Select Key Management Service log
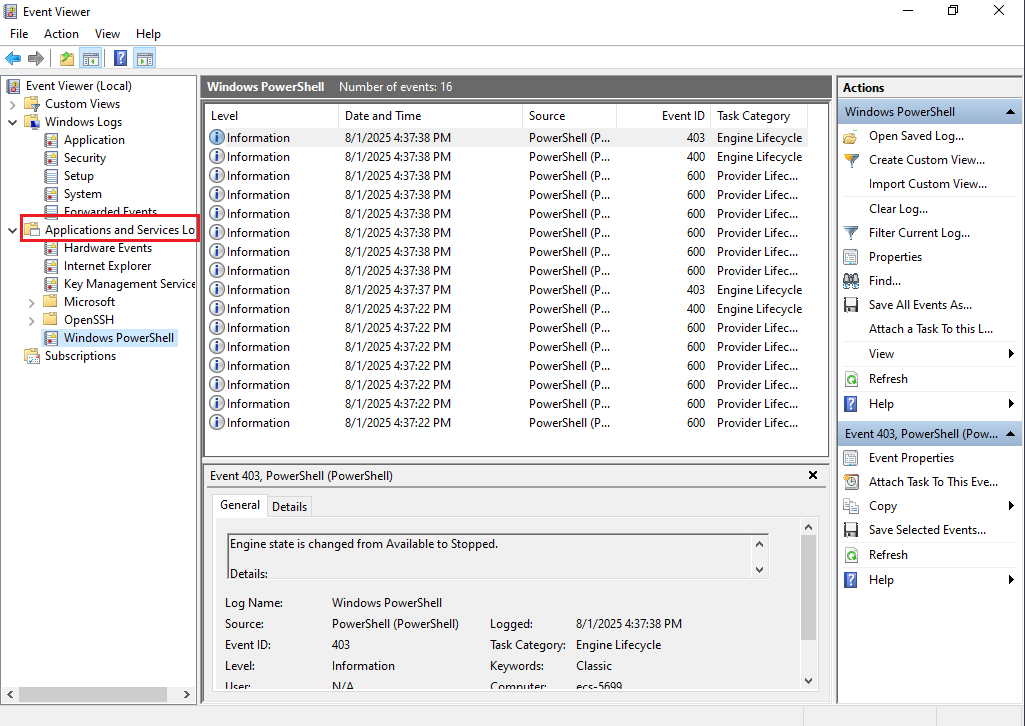This screenshot has height=726, width=1025. coord(129,284)
